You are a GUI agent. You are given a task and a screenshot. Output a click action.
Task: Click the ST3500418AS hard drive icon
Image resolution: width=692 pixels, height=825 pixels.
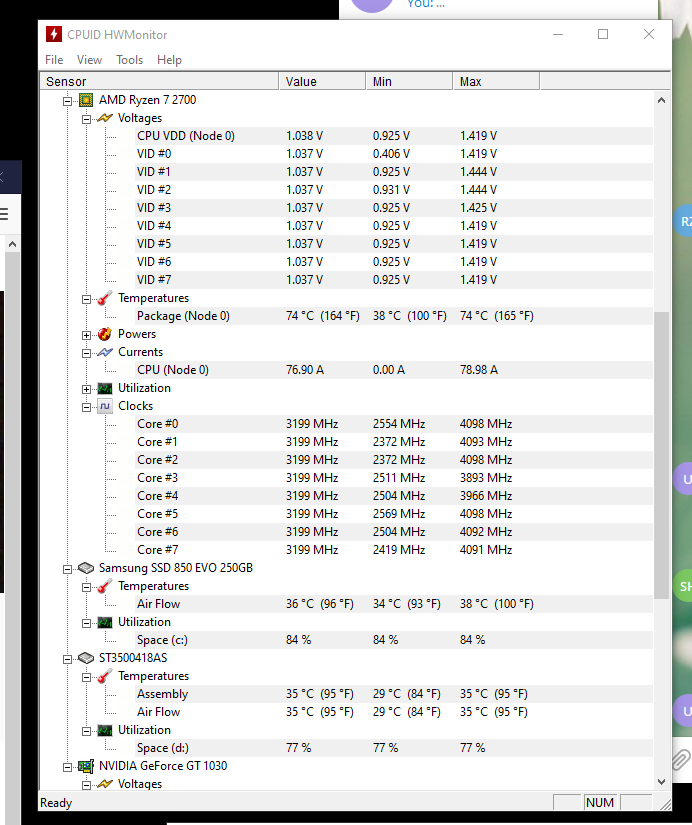coord(86,658)
